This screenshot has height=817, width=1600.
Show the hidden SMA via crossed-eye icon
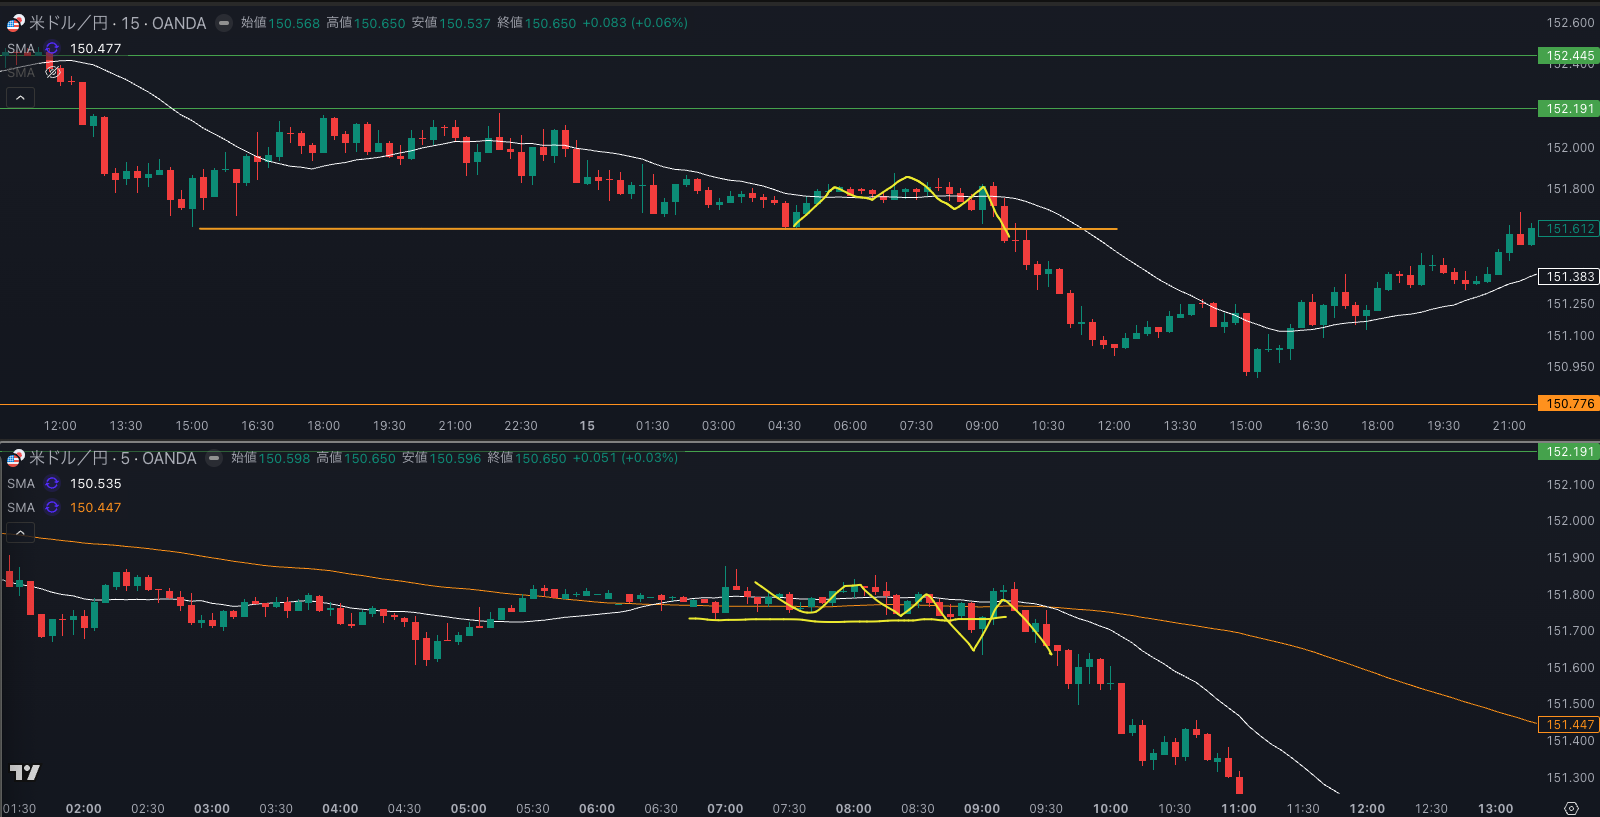(x=53, y=72)
